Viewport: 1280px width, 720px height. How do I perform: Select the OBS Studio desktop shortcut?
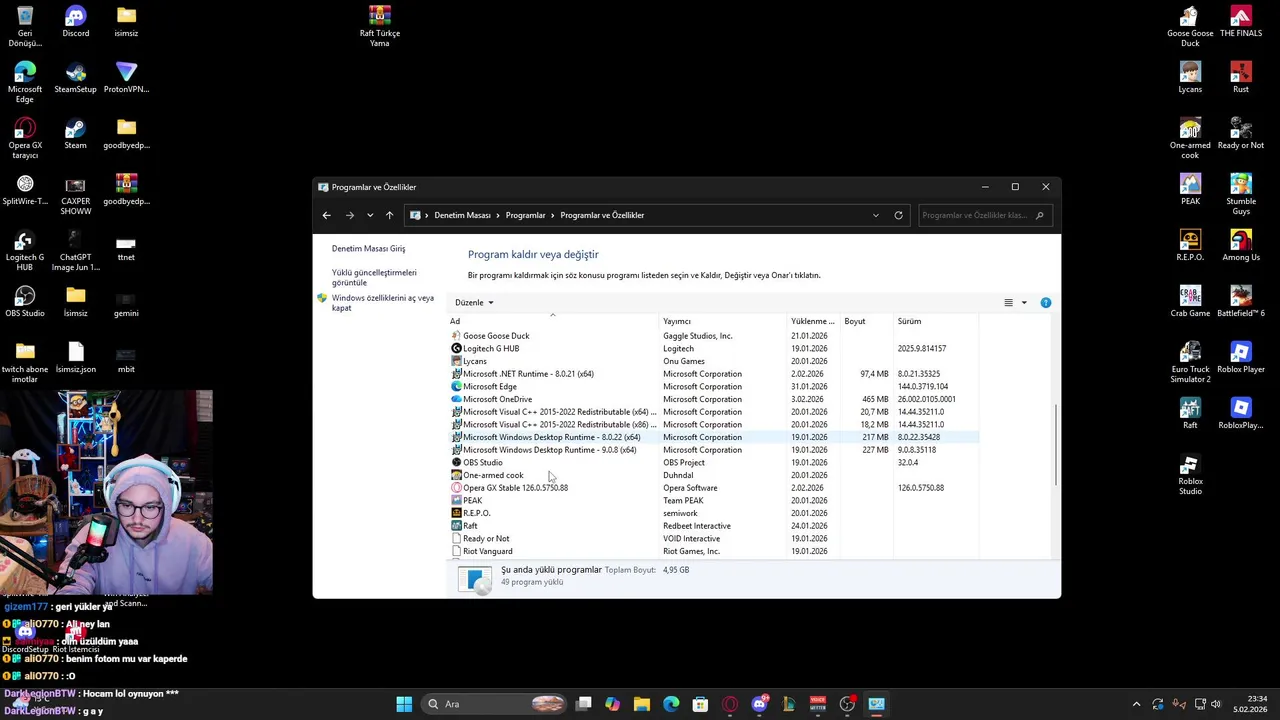pos(25,302)
